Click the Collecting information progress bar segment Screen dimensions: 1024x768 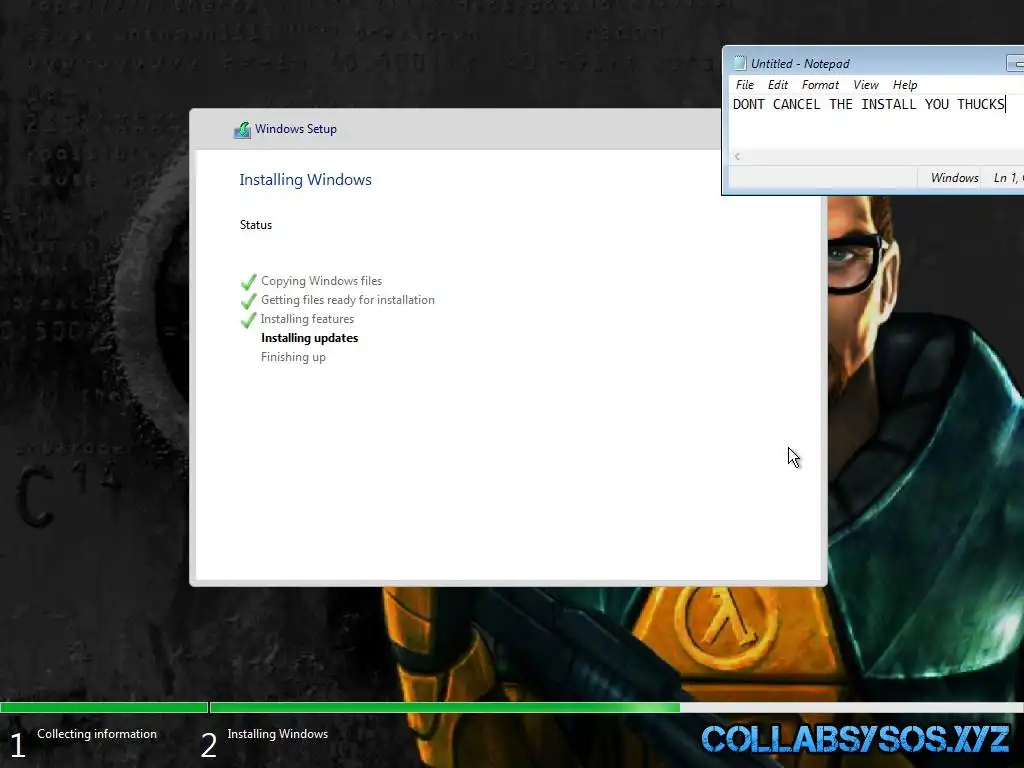[104, 707]
